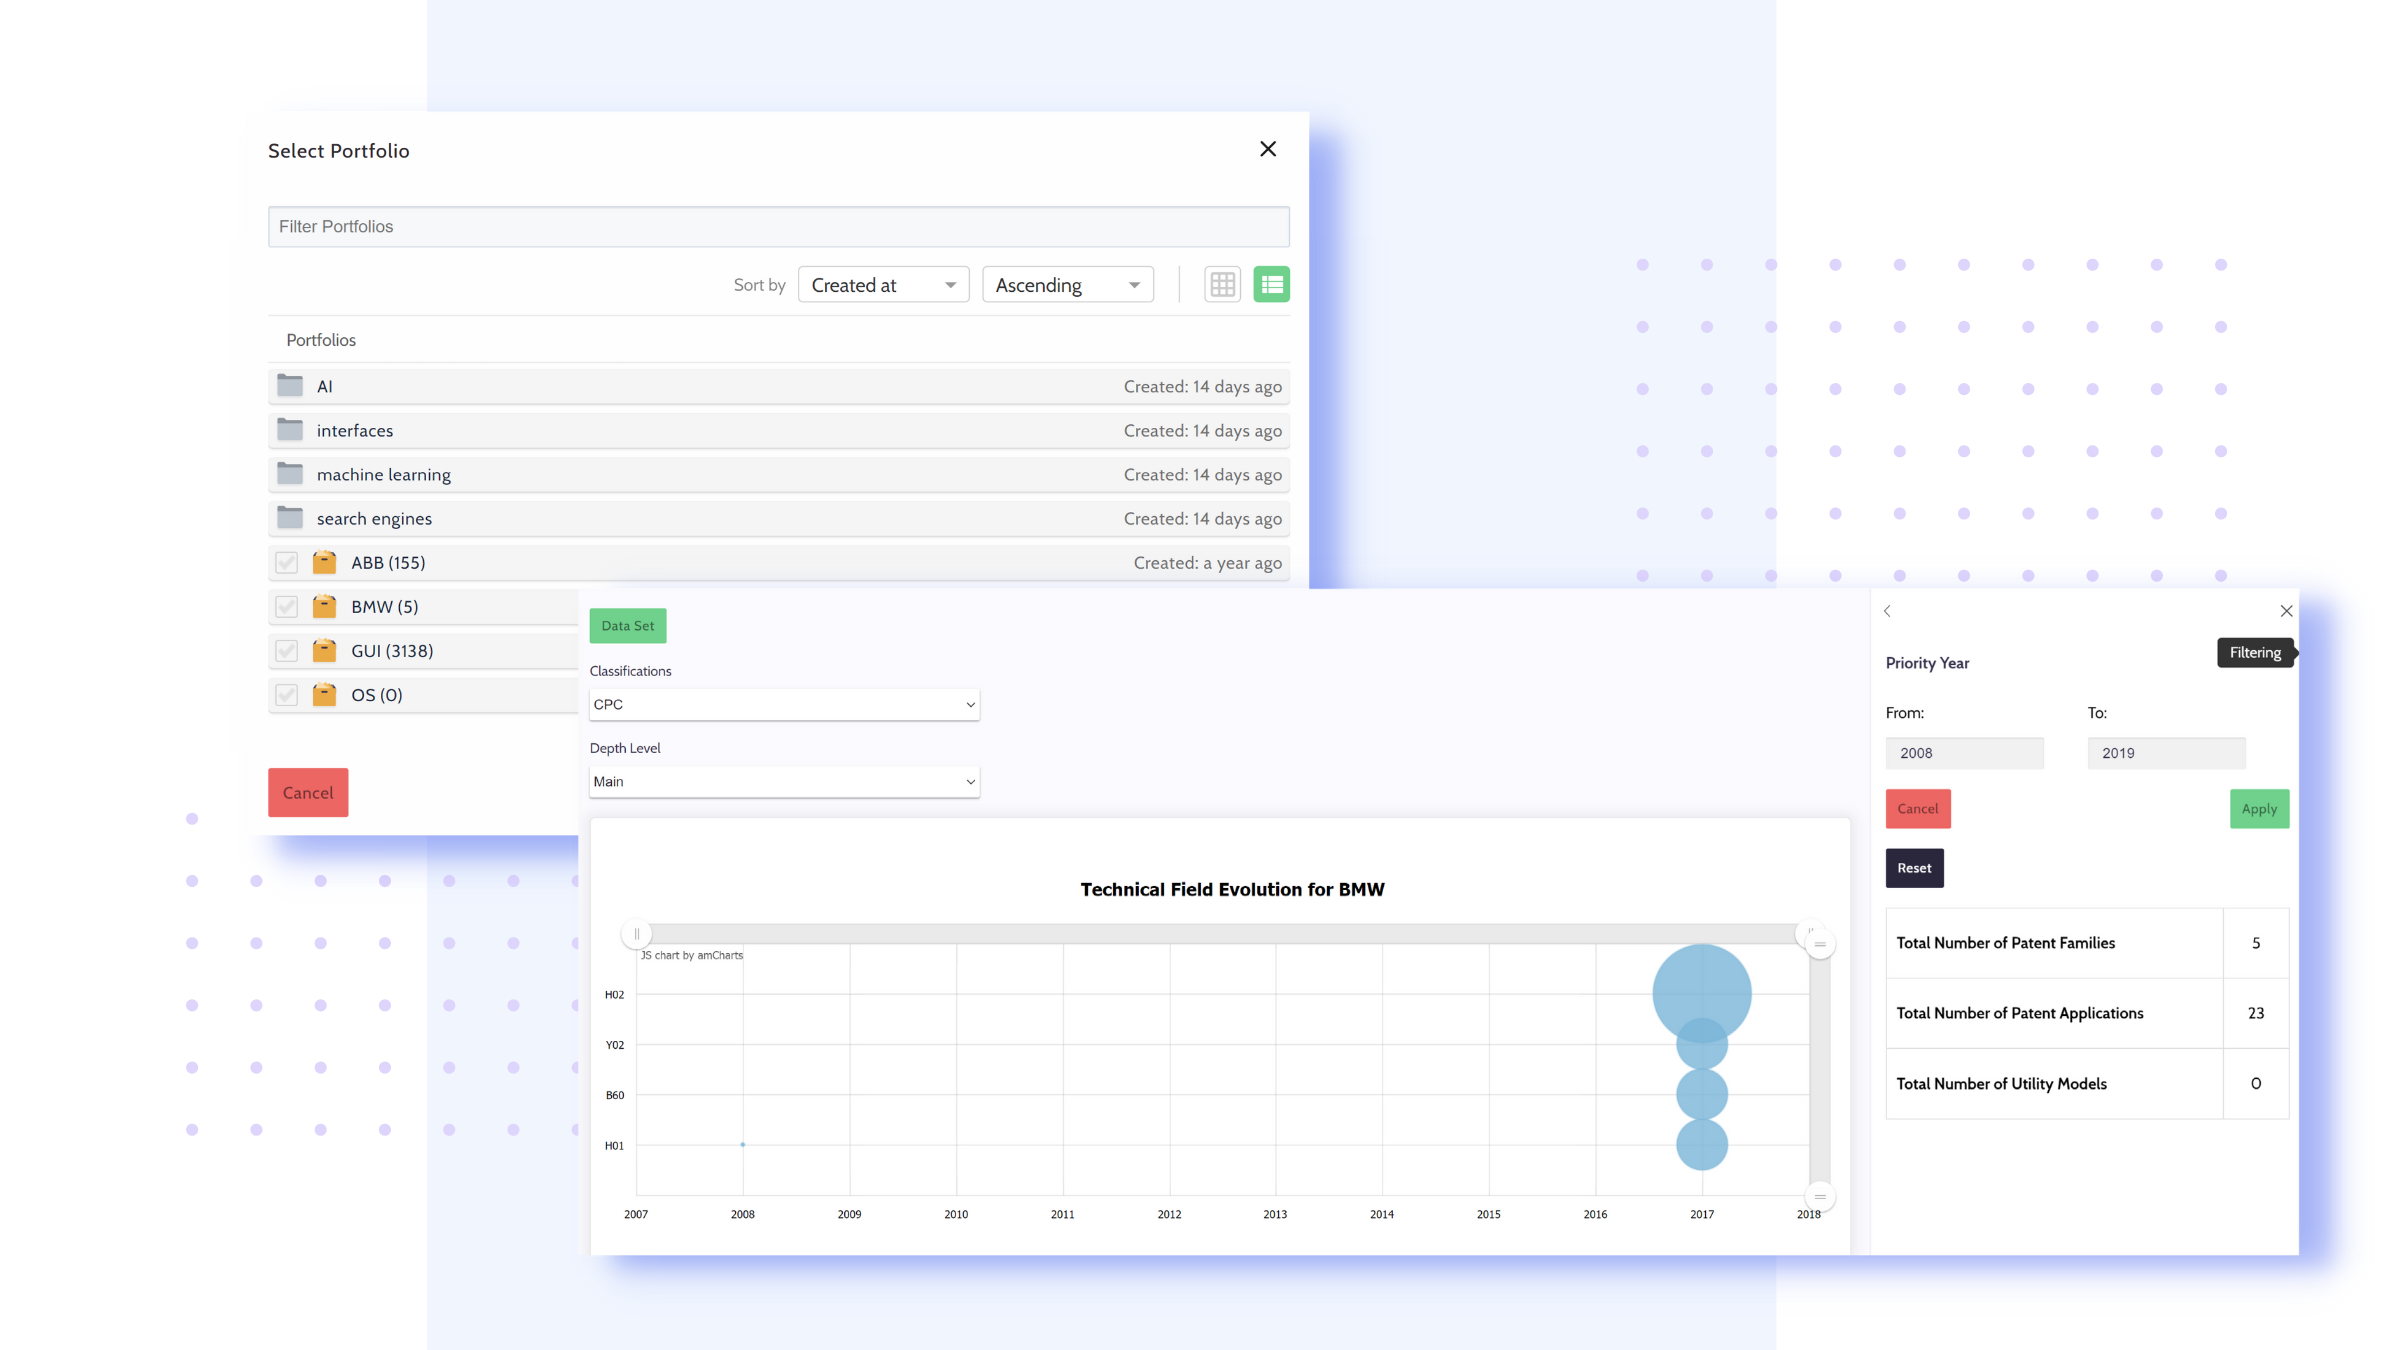Screen dimensions: 2400x1350
Task: Open the AI folder icon
Action: pos(290,385)
